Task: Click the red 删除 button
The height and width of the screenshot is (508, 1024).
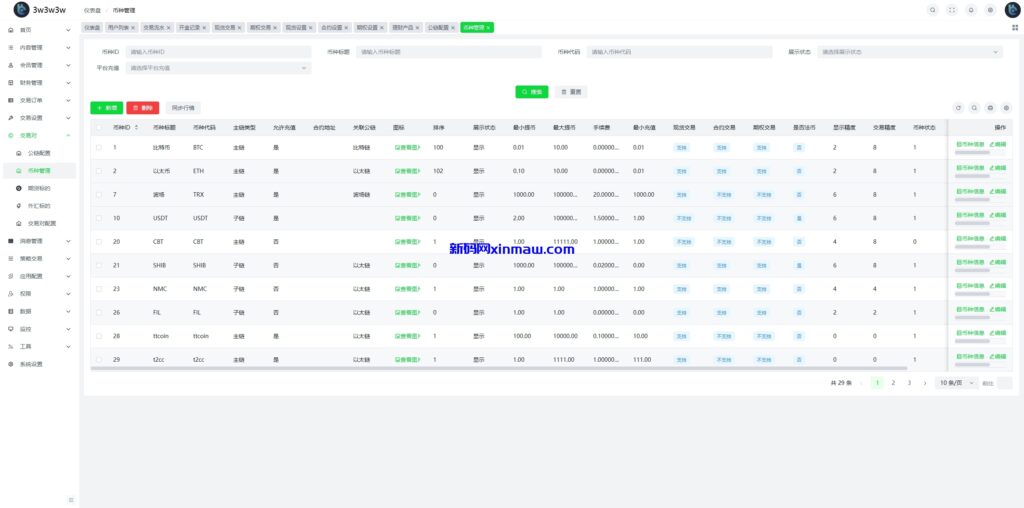Action: point(142,107)
